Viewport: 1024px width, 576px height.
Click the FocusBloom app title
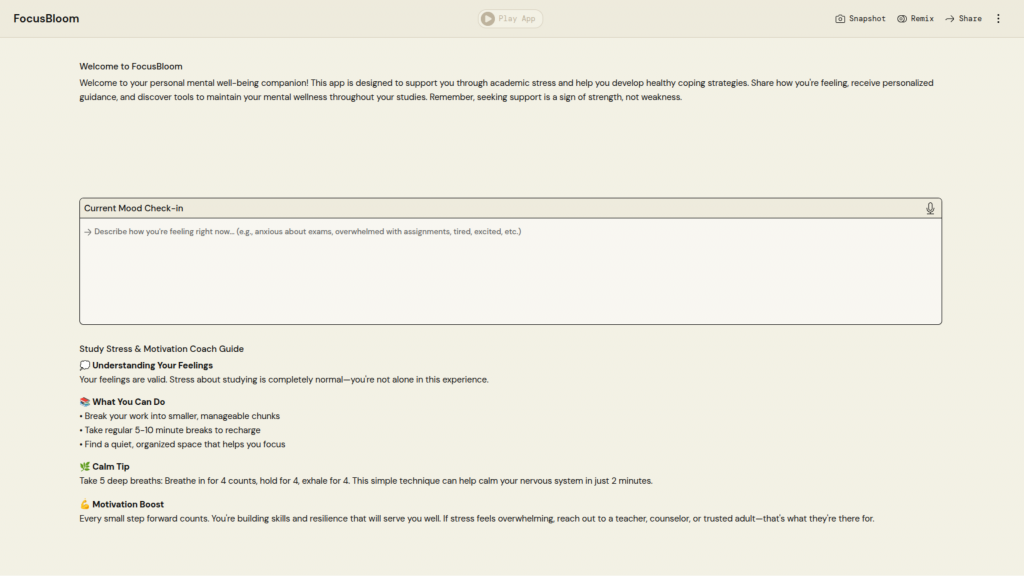click(46, 19)
